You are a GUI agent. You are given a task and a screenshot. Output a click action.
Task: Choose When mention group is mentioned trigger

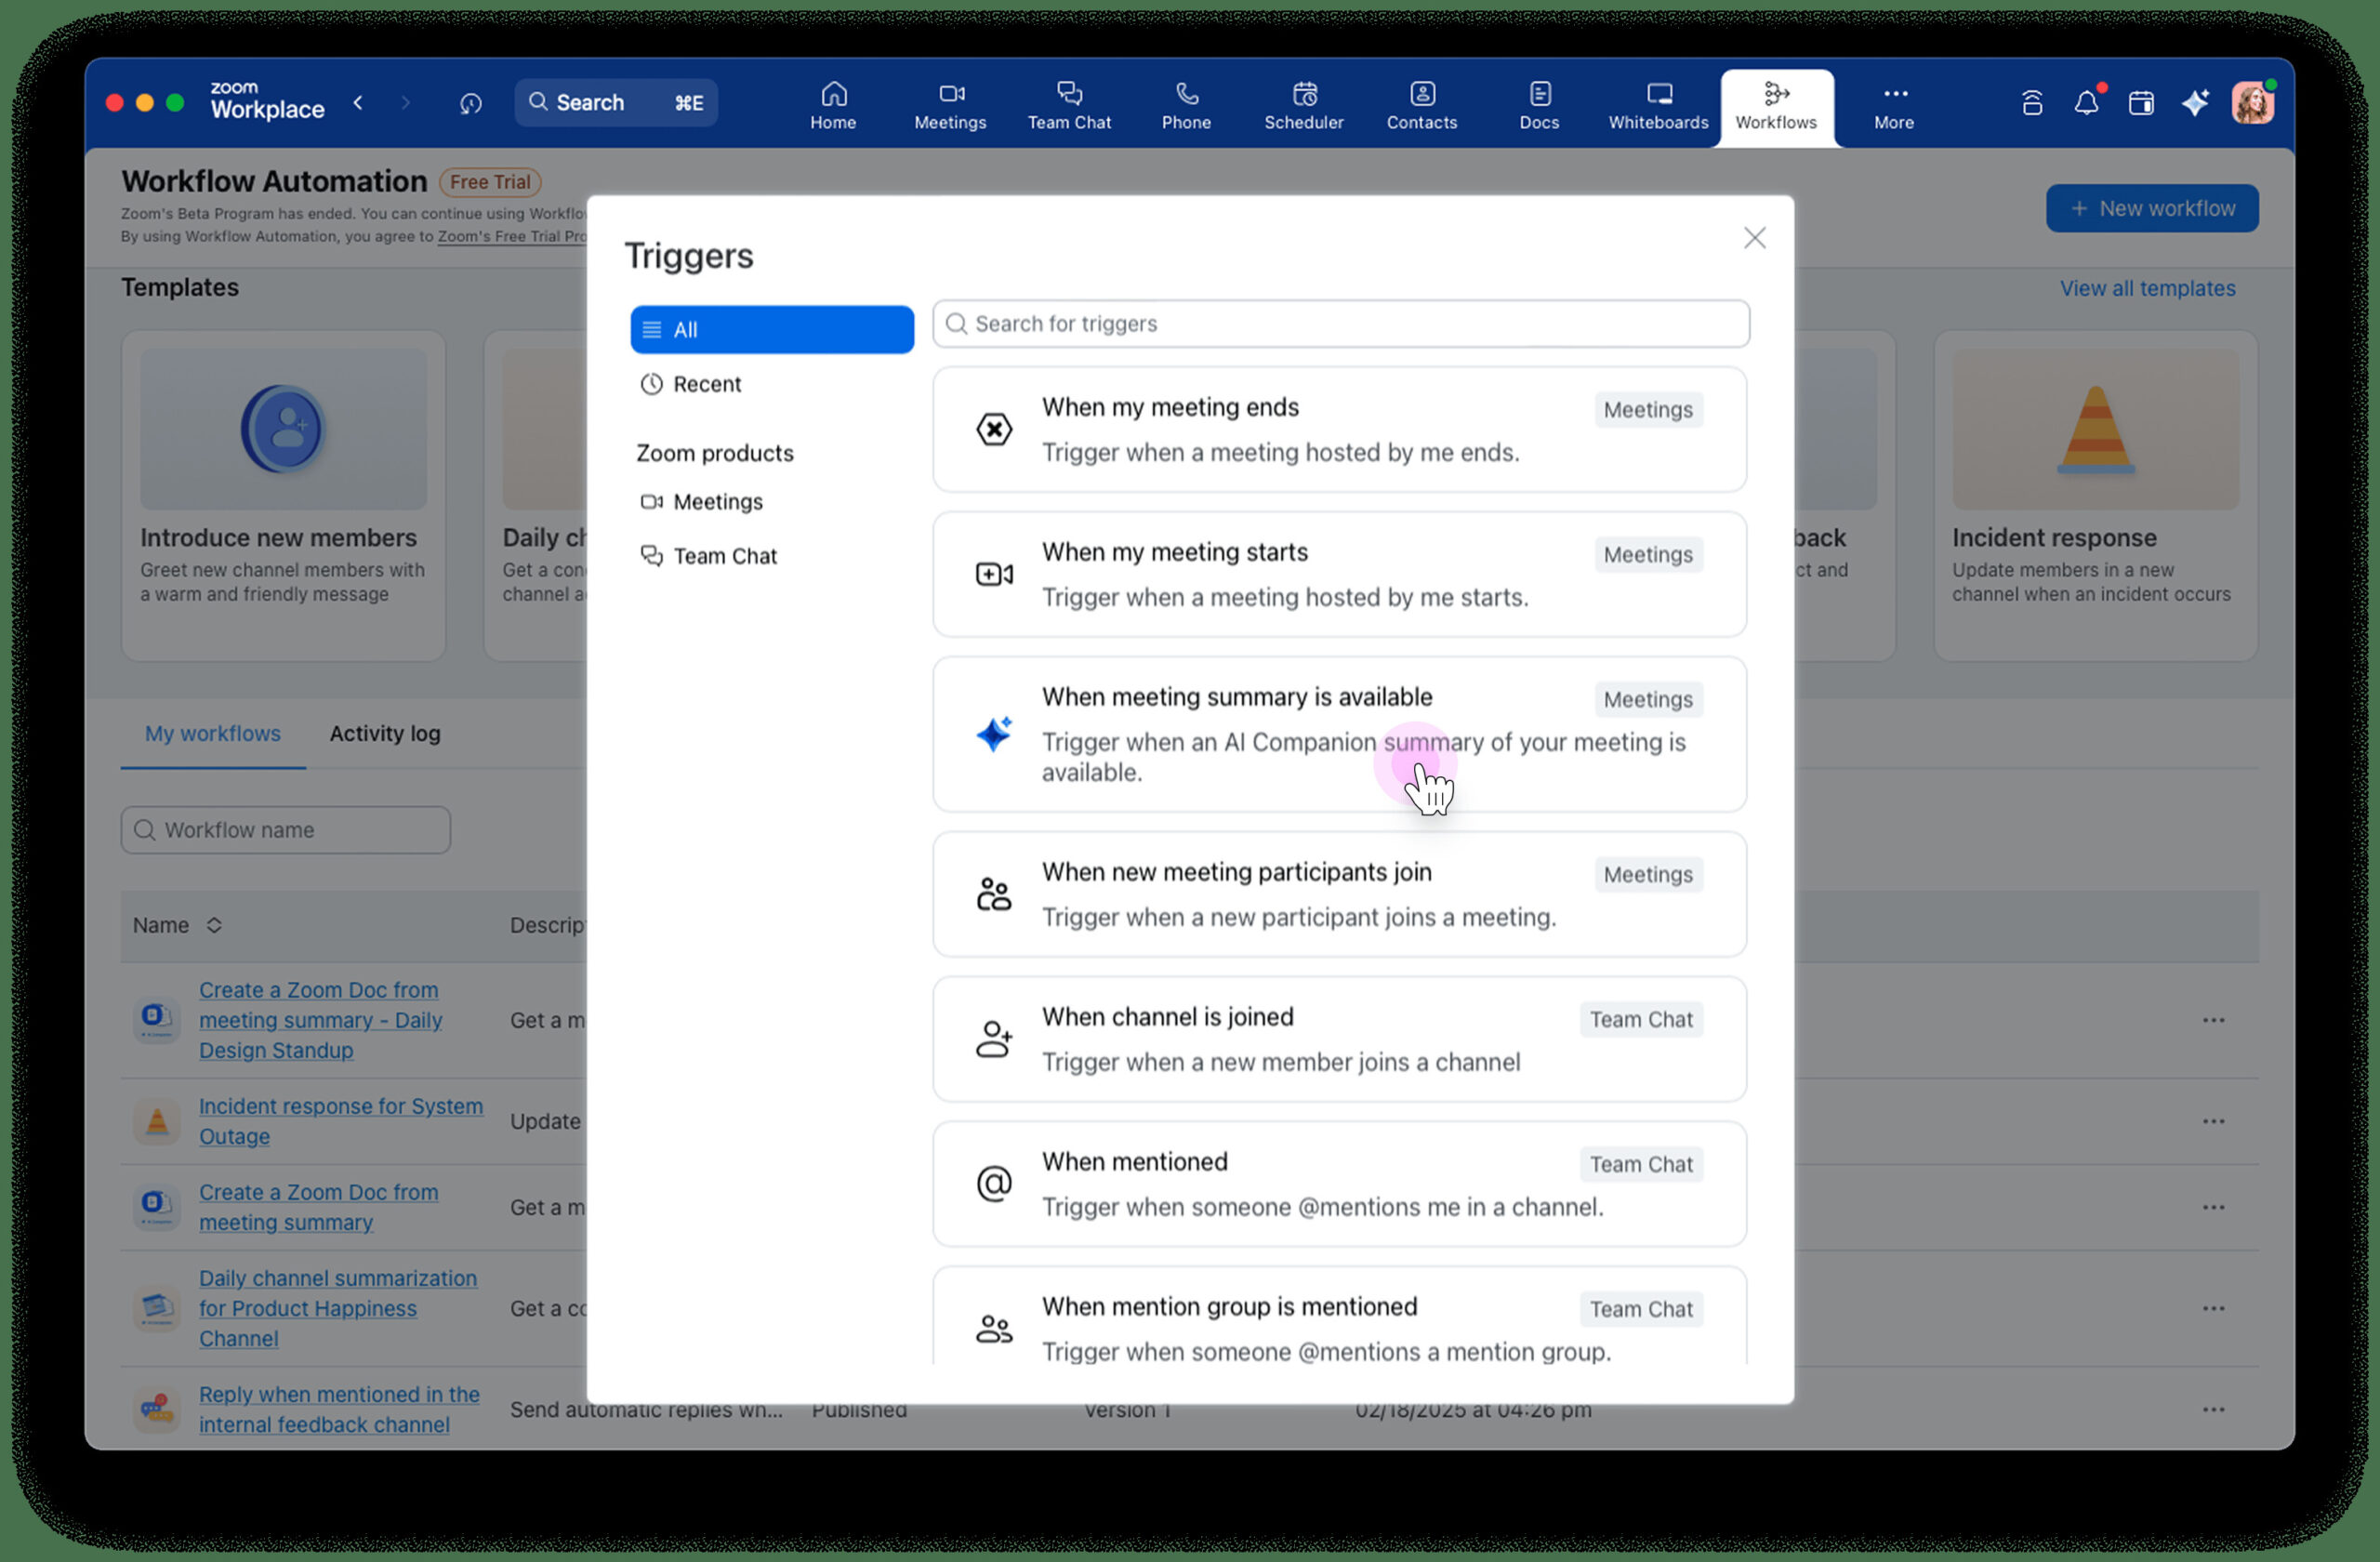1340,1317
